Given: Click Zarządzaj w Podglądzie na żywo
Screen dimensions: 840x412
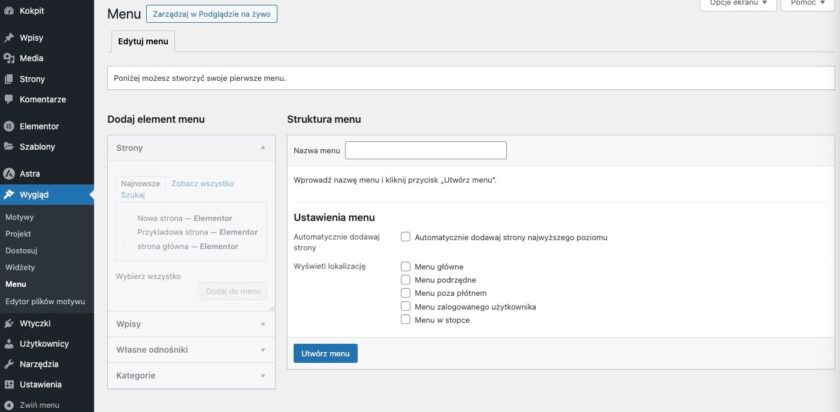Looking at the screenshot, I should pyautogui.click(x=211, y=15).
